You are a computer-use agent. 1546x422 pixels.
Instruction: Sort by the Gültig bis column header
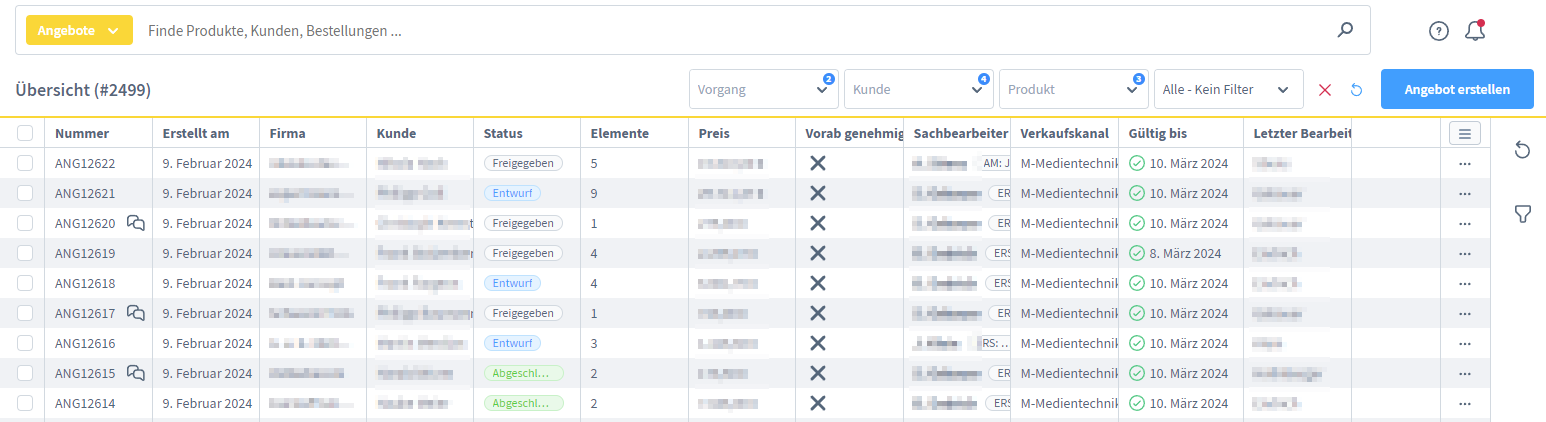pos(1157,133)
